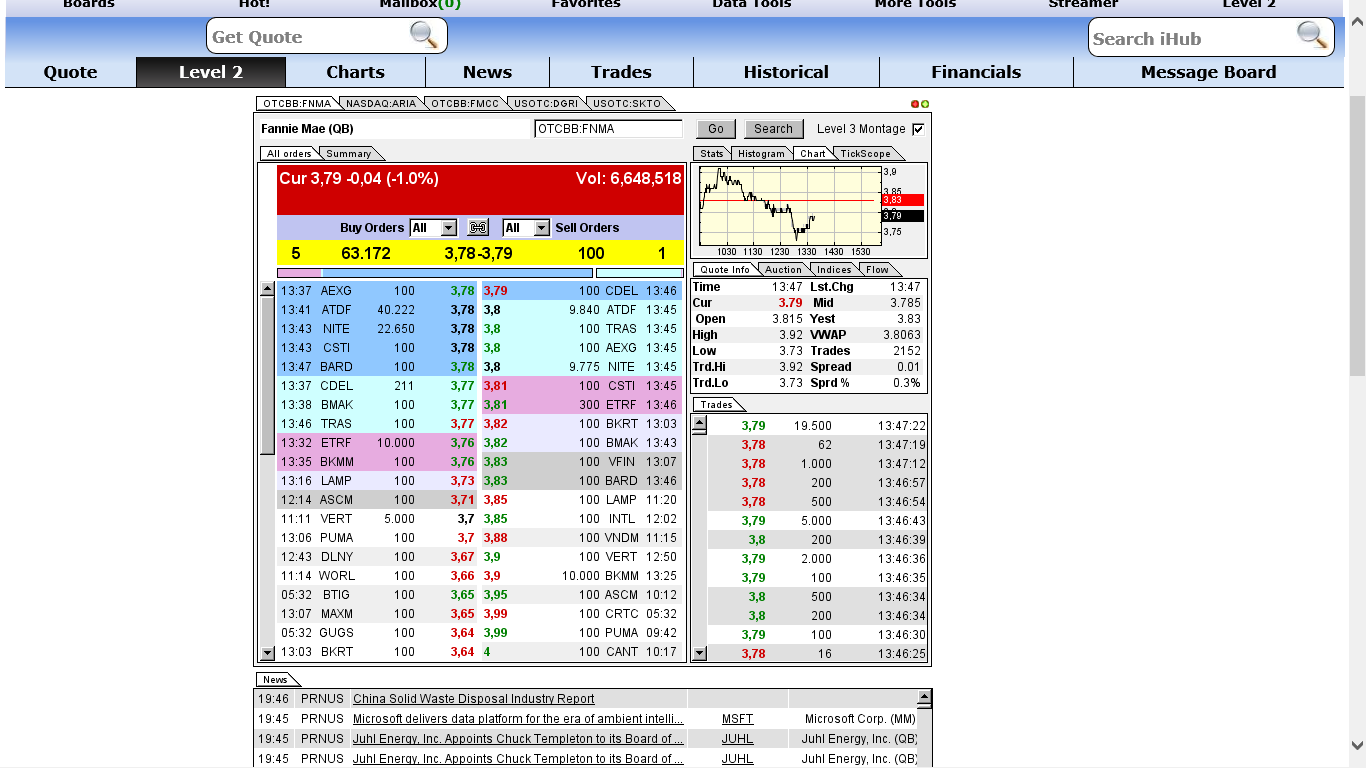Select the CANT sell order at 10:17

[x=582, y=652]
